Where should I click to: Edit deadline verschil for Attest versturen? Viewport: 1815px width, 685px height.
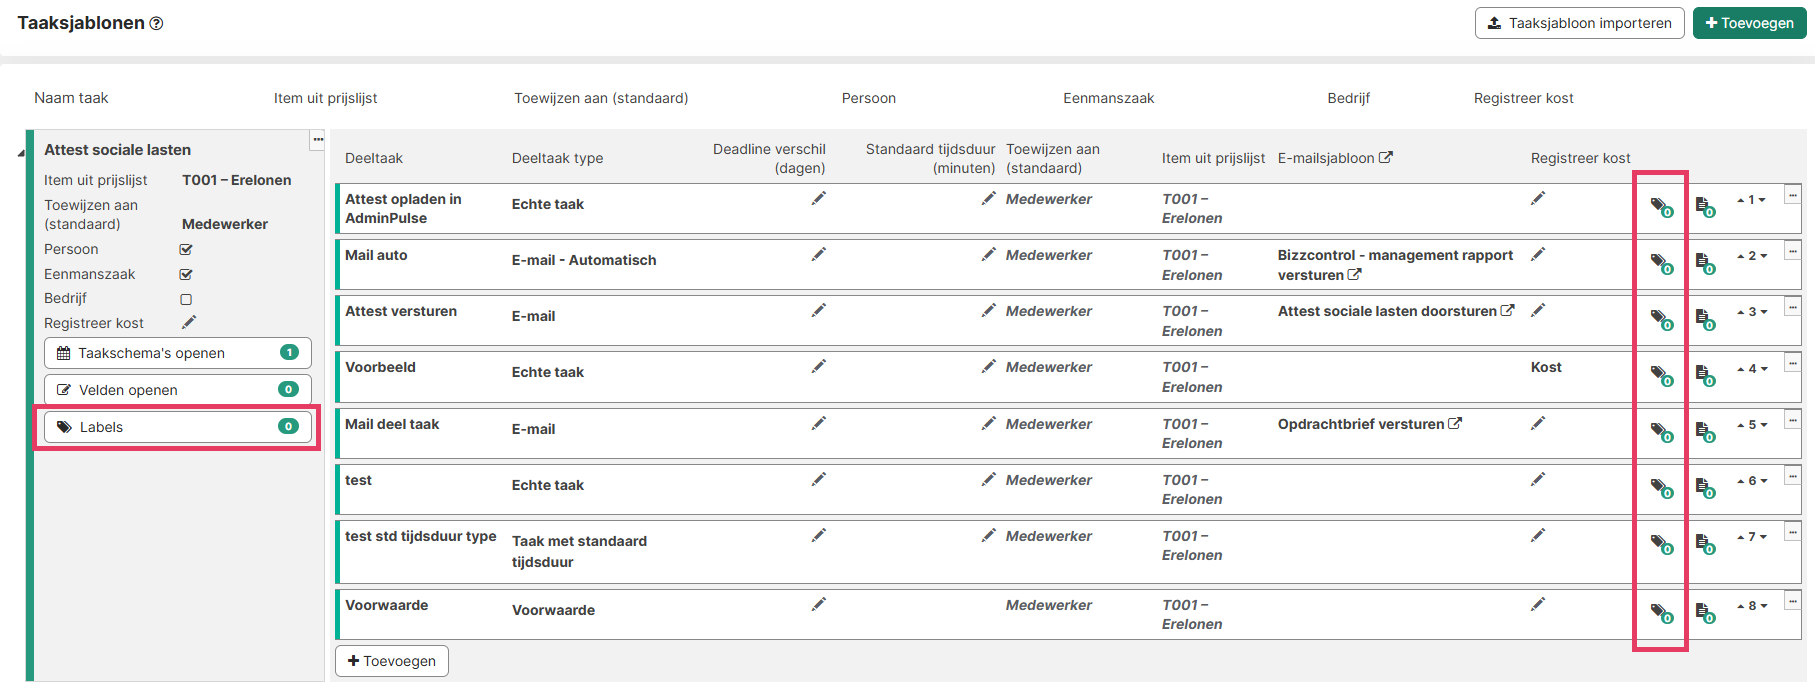(x=818, y=311)
